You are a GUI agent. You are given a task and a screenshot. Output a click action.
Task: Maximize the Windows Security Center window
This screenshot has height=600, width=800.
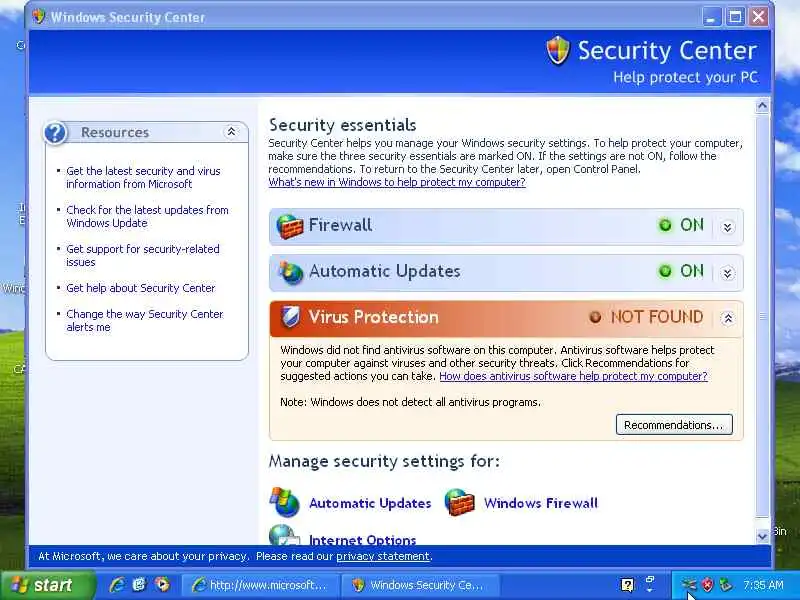pos(735,17)
